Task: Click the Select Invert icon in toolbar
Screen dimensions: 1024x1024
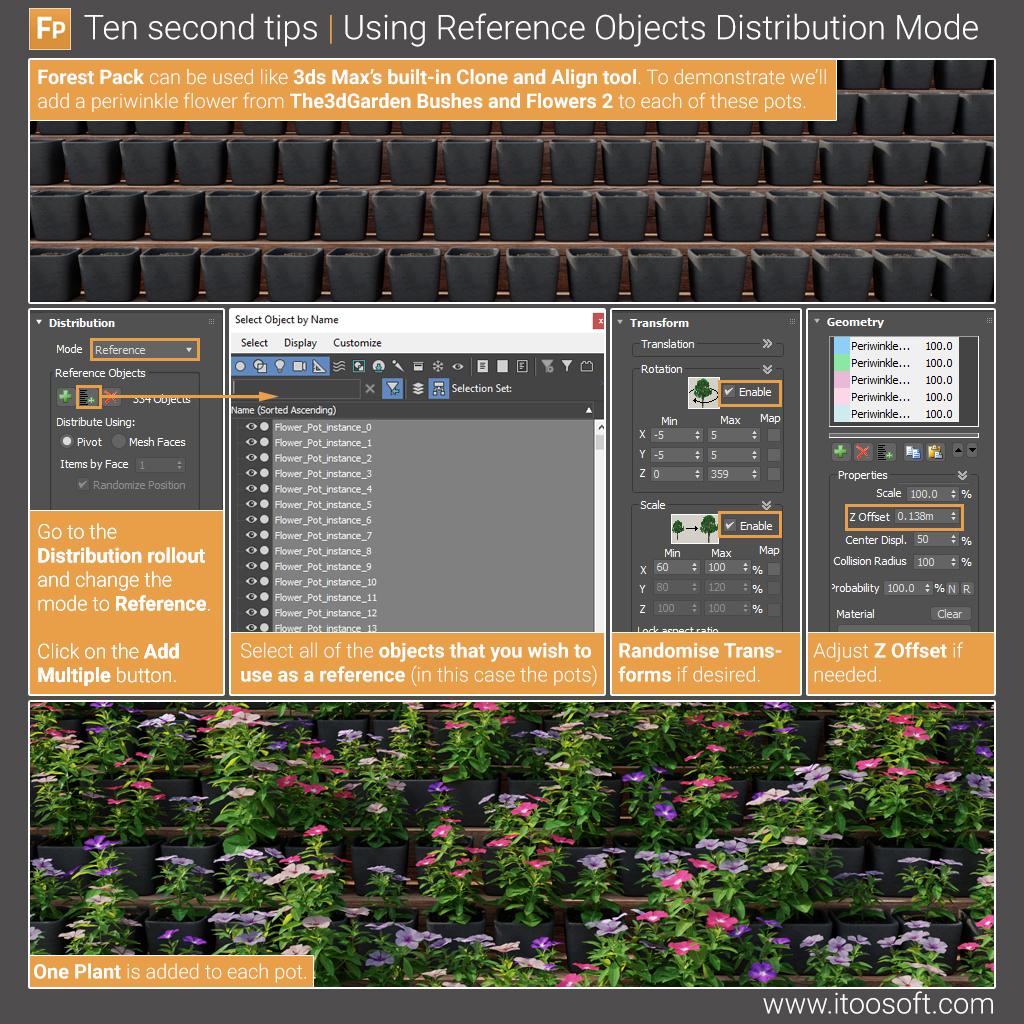Action: [522, 366]
